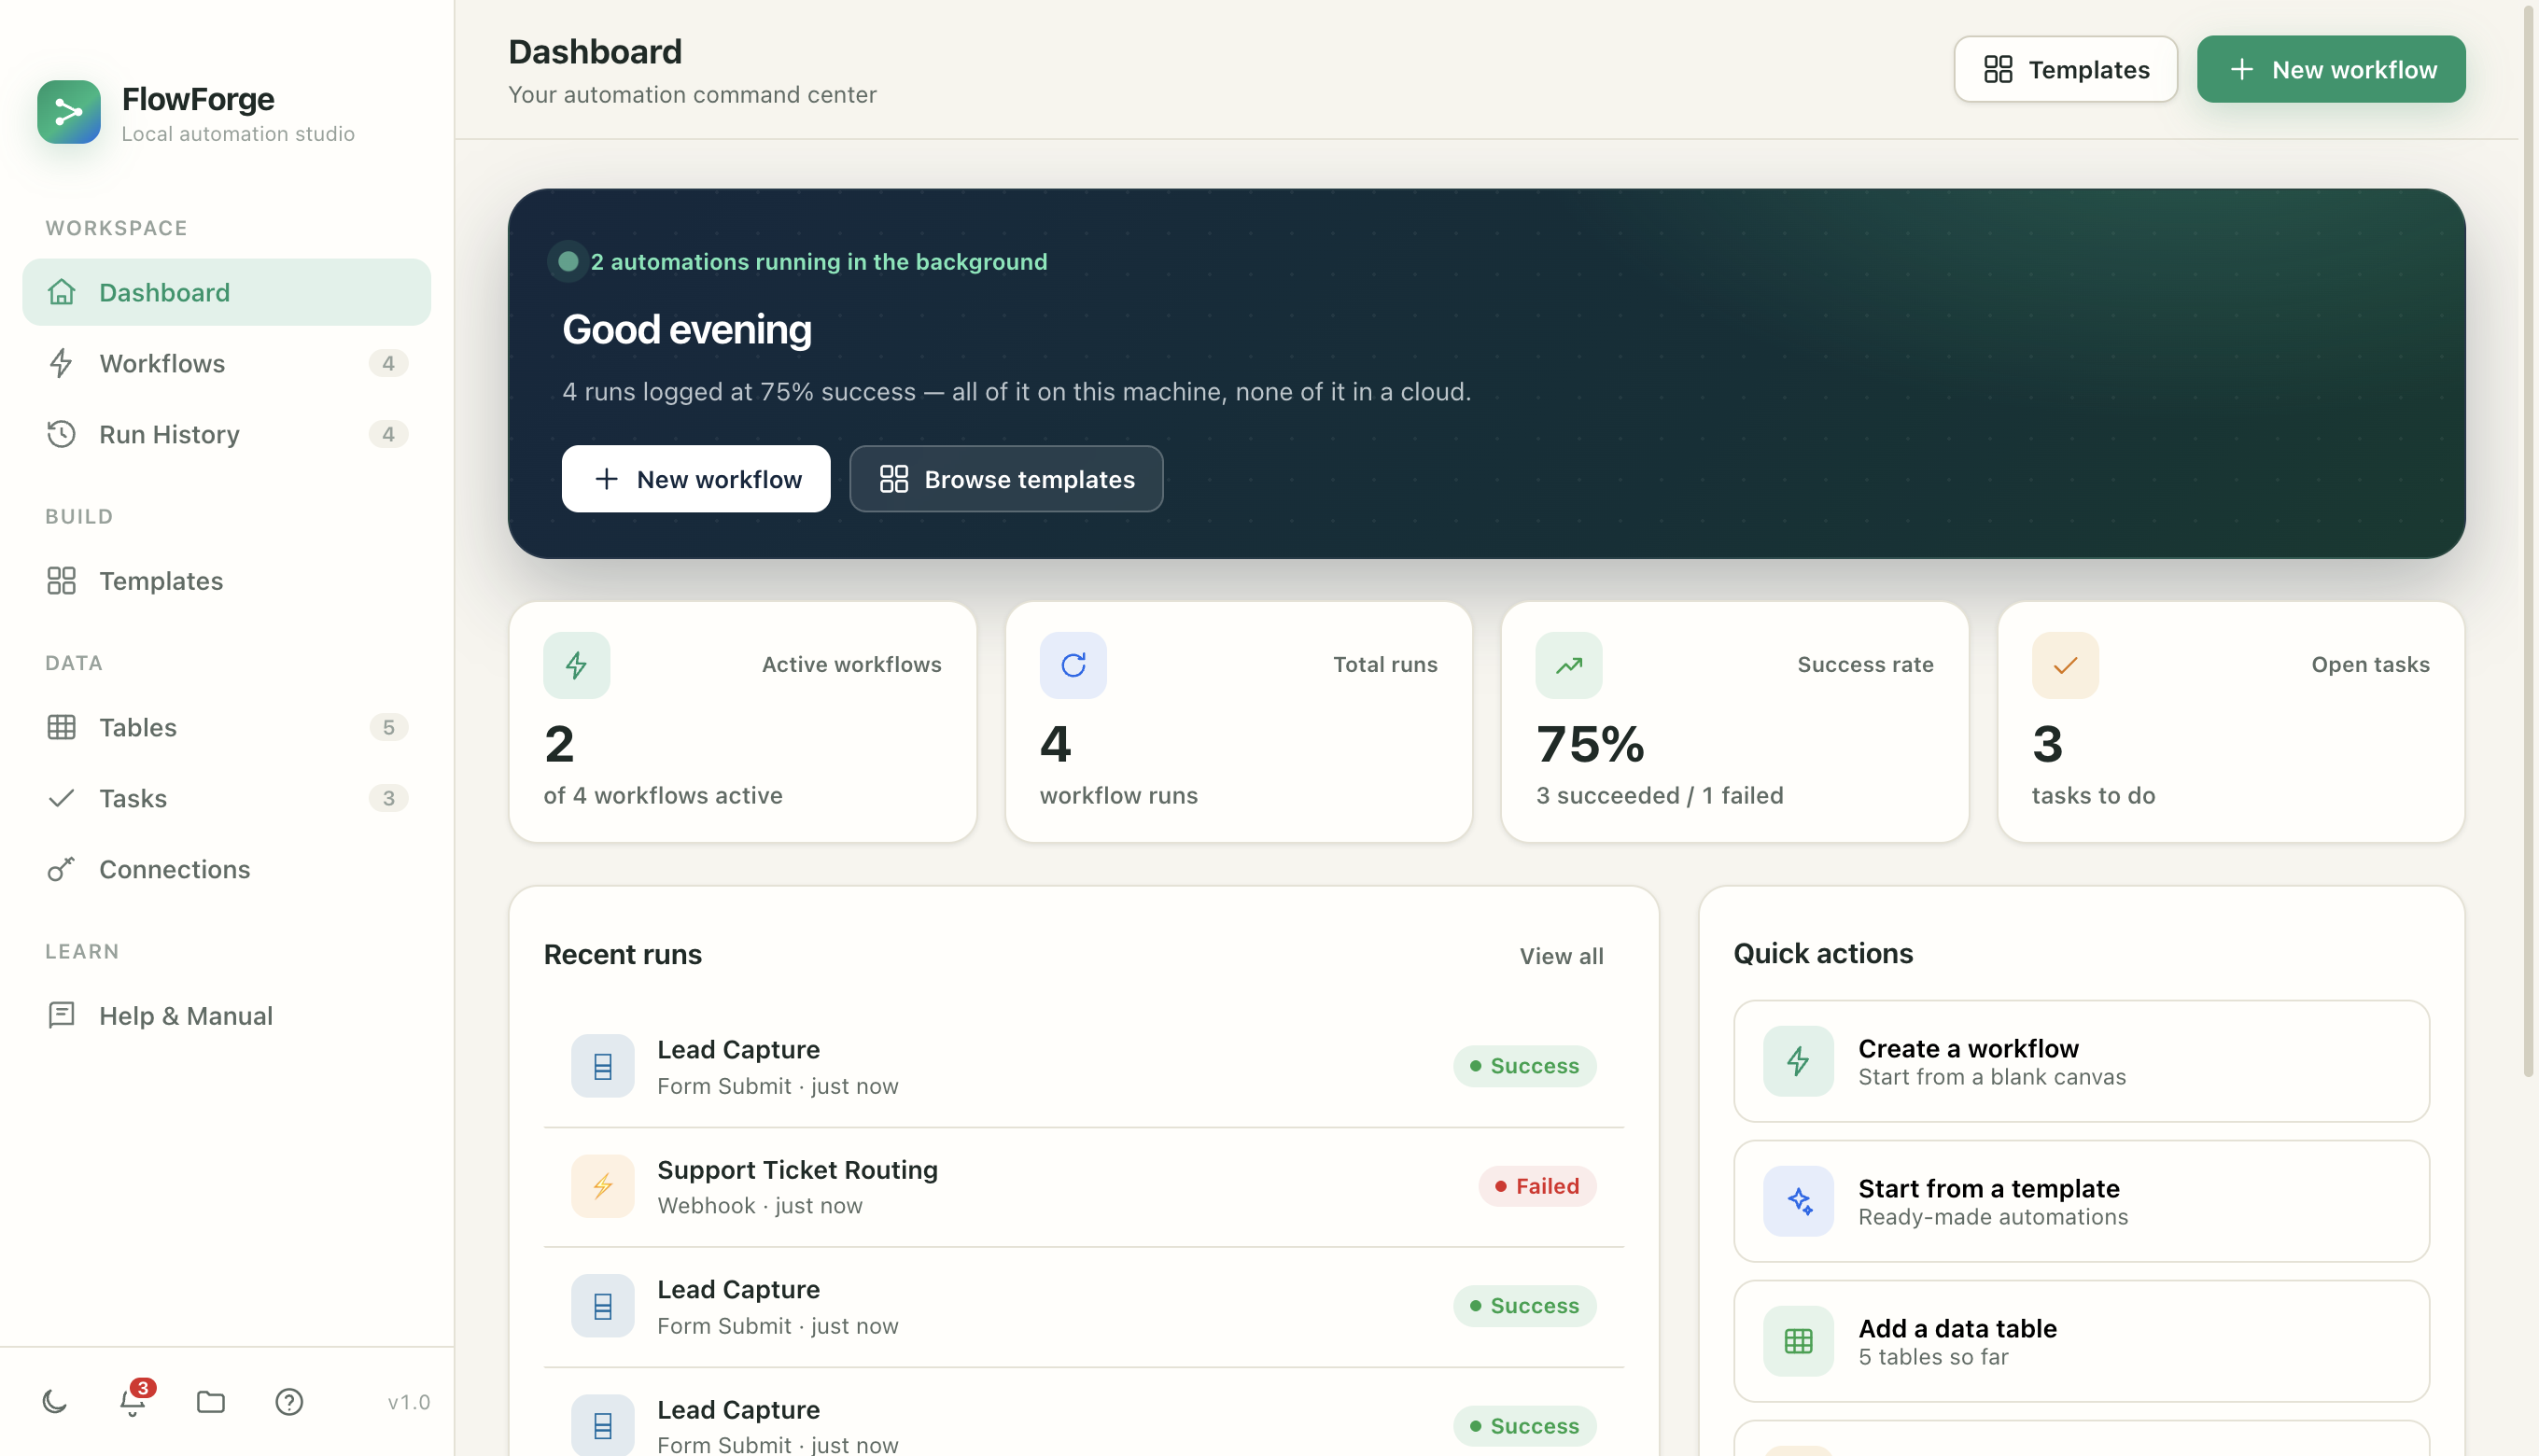Open Run History page

(x=227, y=434)
